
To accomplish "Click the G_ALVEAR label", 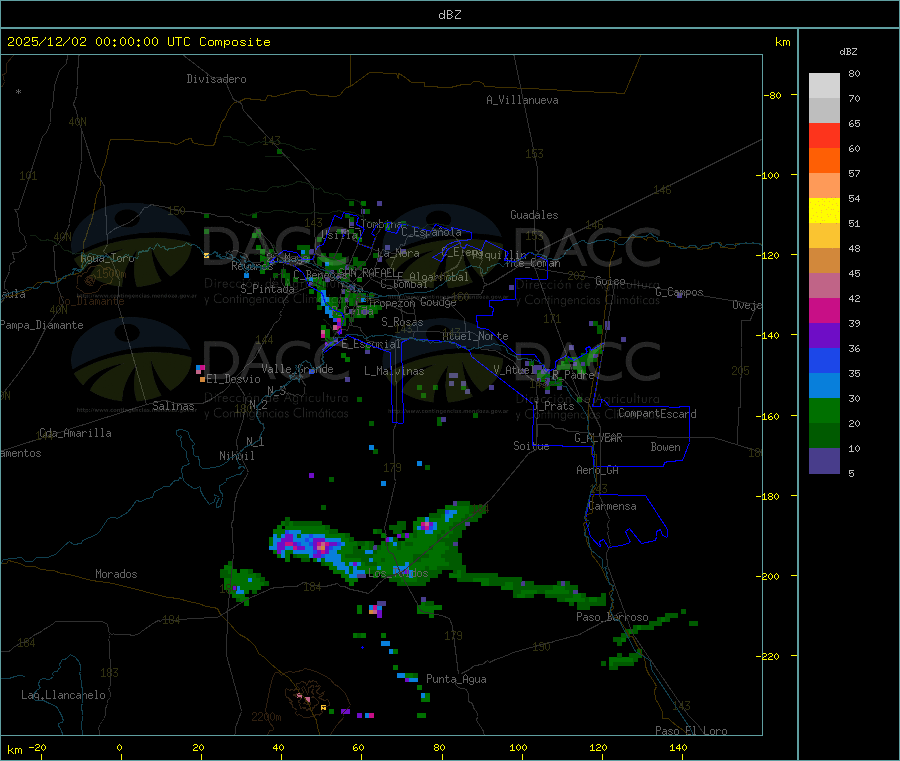I will tap(598, 438).
